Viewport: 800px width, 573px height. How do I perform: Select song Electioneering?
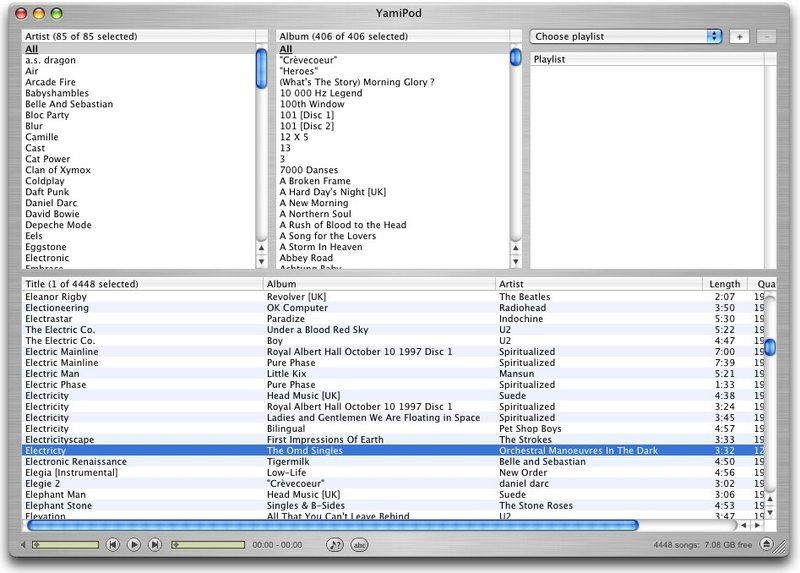coord(393,308)
